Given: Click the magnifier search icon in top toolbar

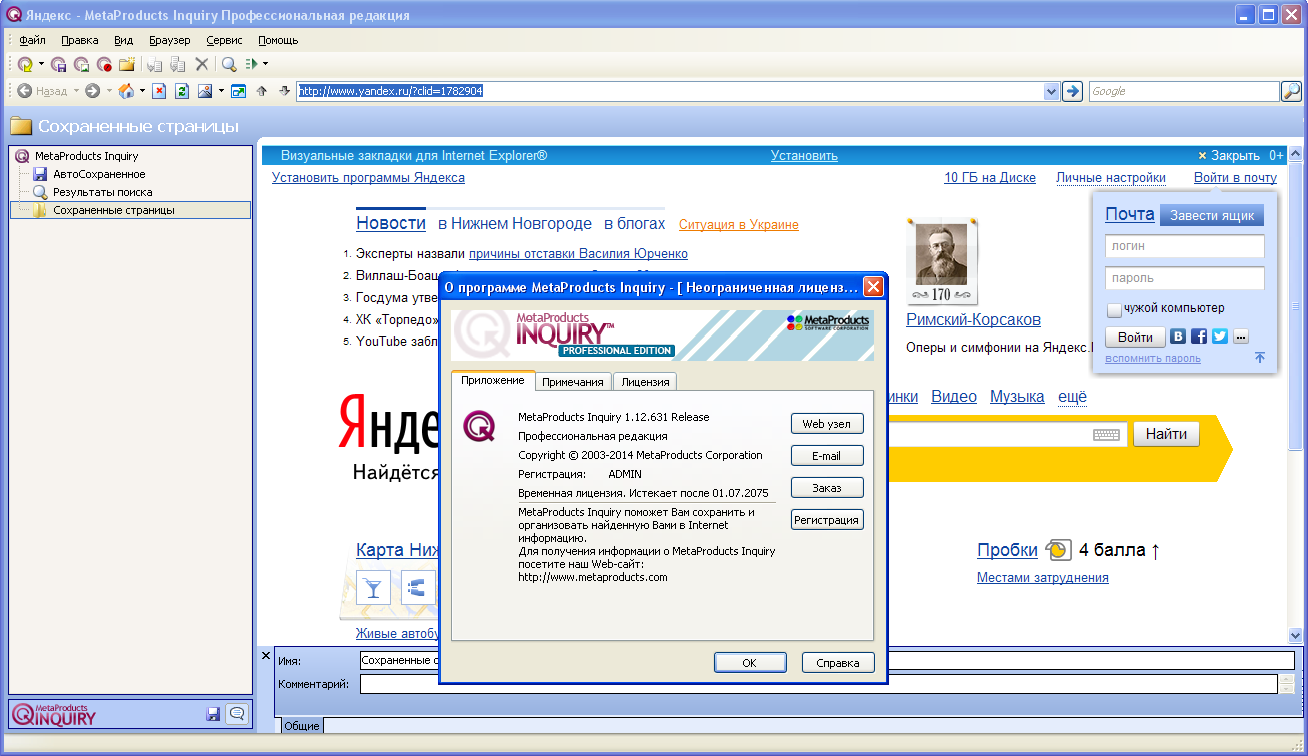Looking at the screenshot, I should click(229, 64).
